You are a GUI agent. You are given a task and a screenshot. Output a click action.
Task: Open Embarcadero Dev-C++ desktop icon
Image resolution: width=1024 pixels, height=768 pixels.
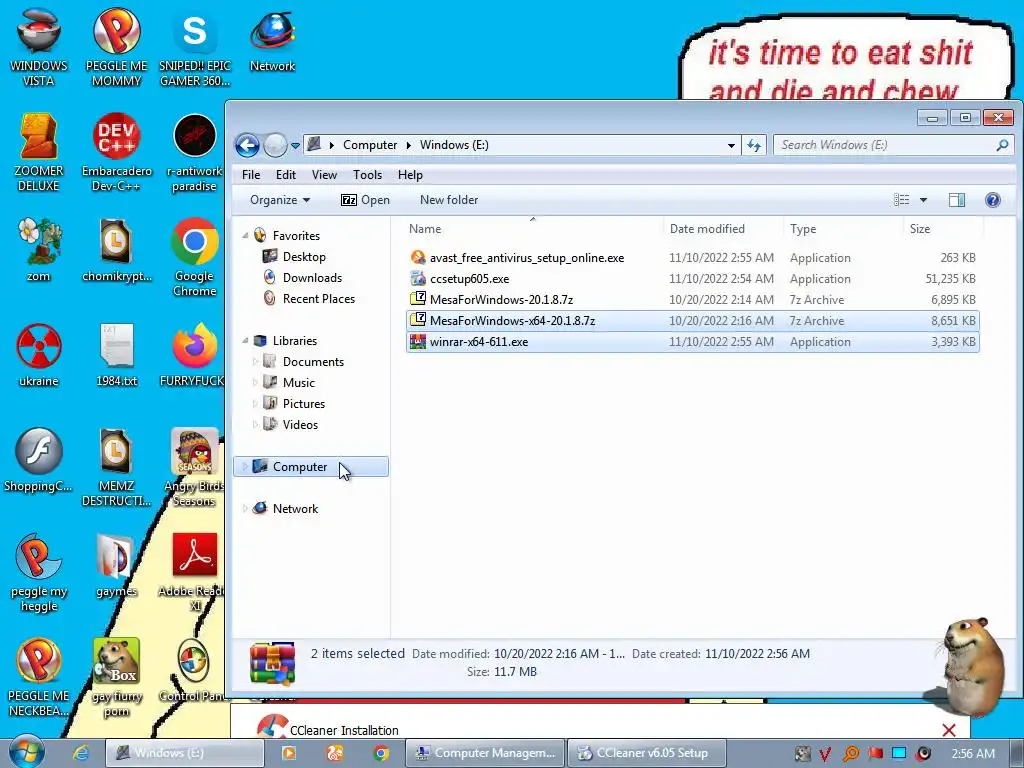coord(116,152)
